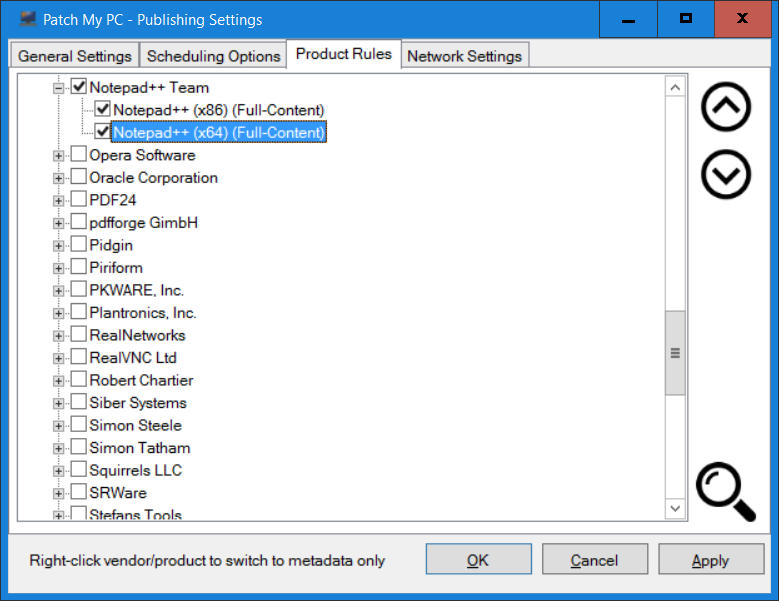The image size is (779, 601).
Task: Expand the Oracle Corporation node
Action: click(59, 178)
